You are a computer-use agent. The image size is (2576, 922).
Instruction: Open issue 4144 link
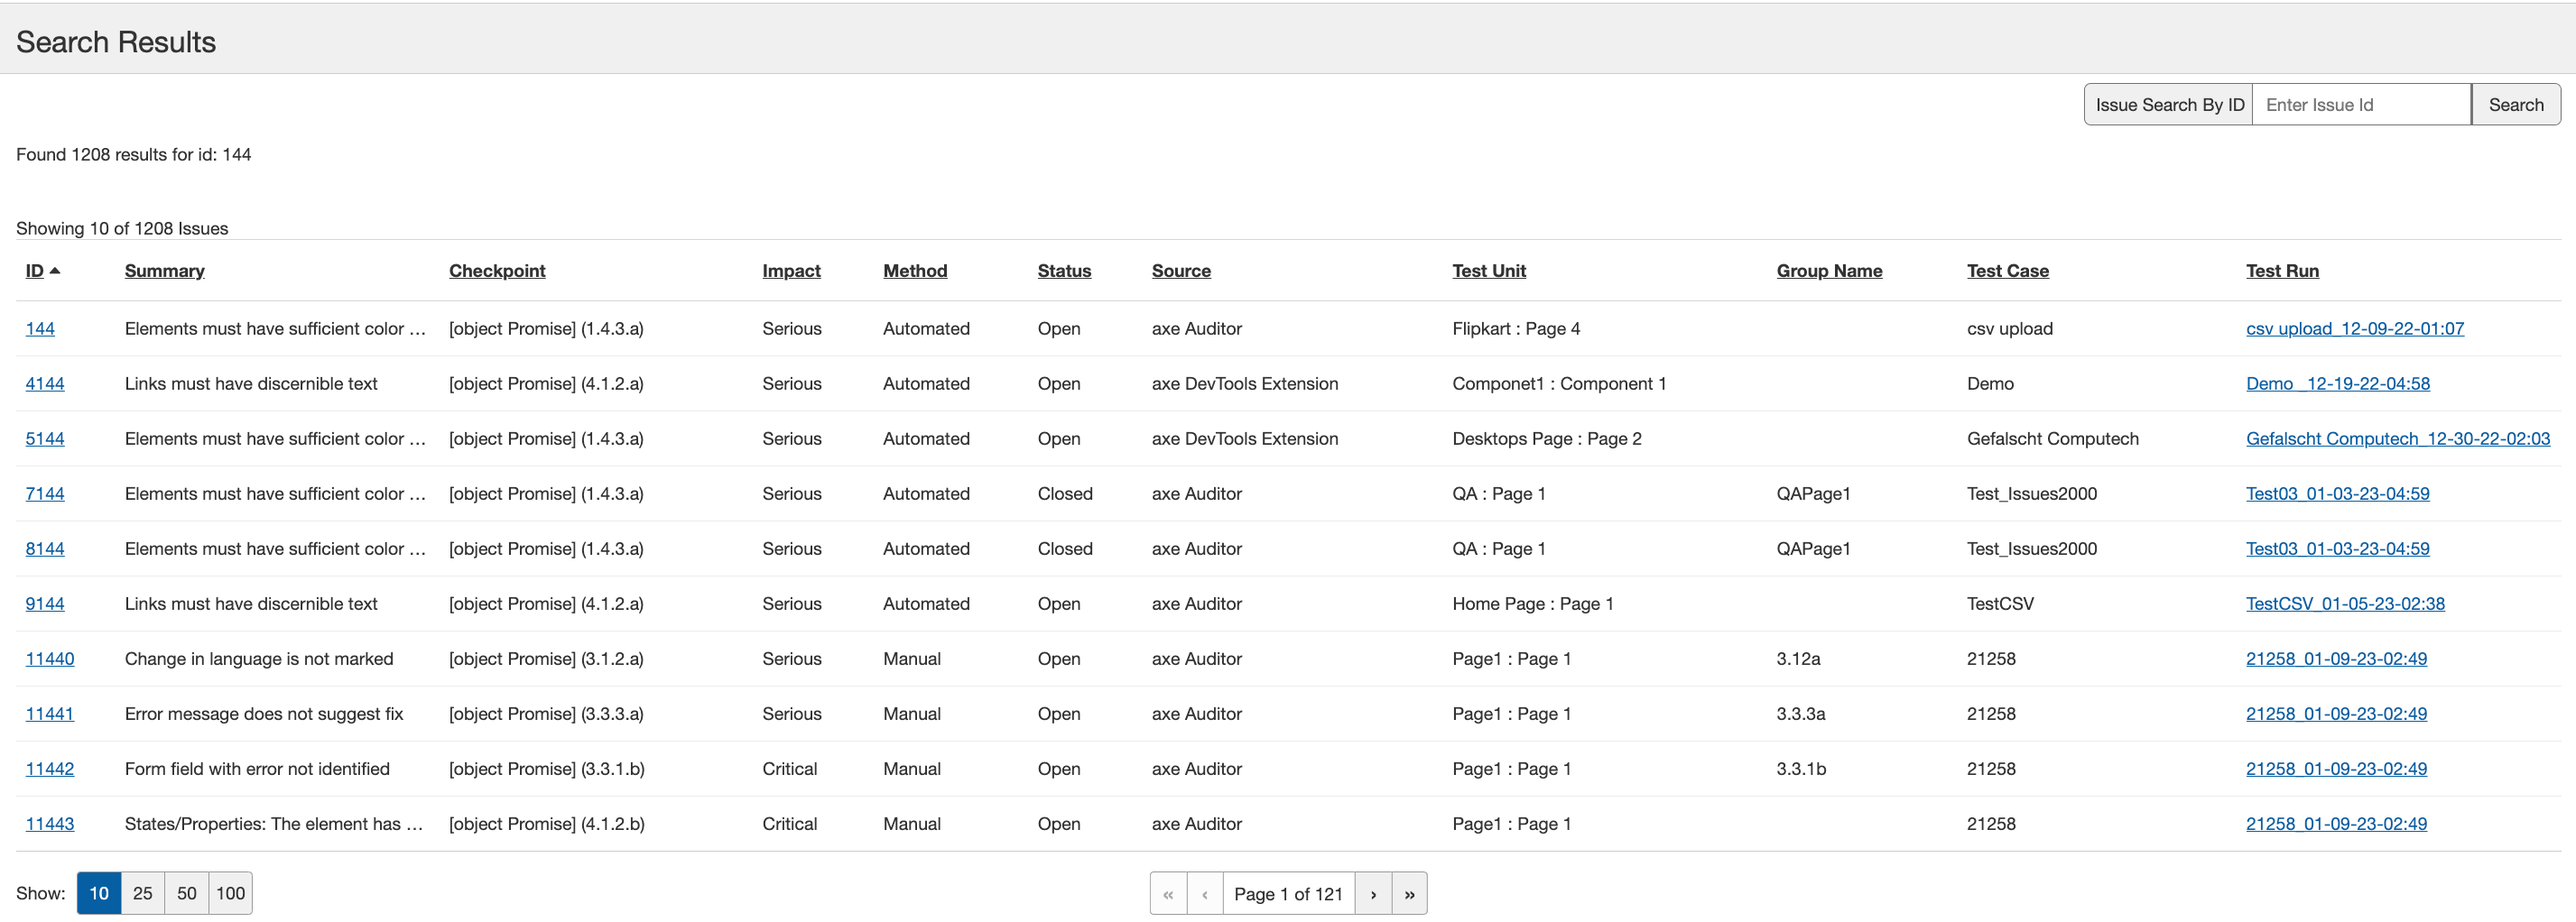(45, 384)
